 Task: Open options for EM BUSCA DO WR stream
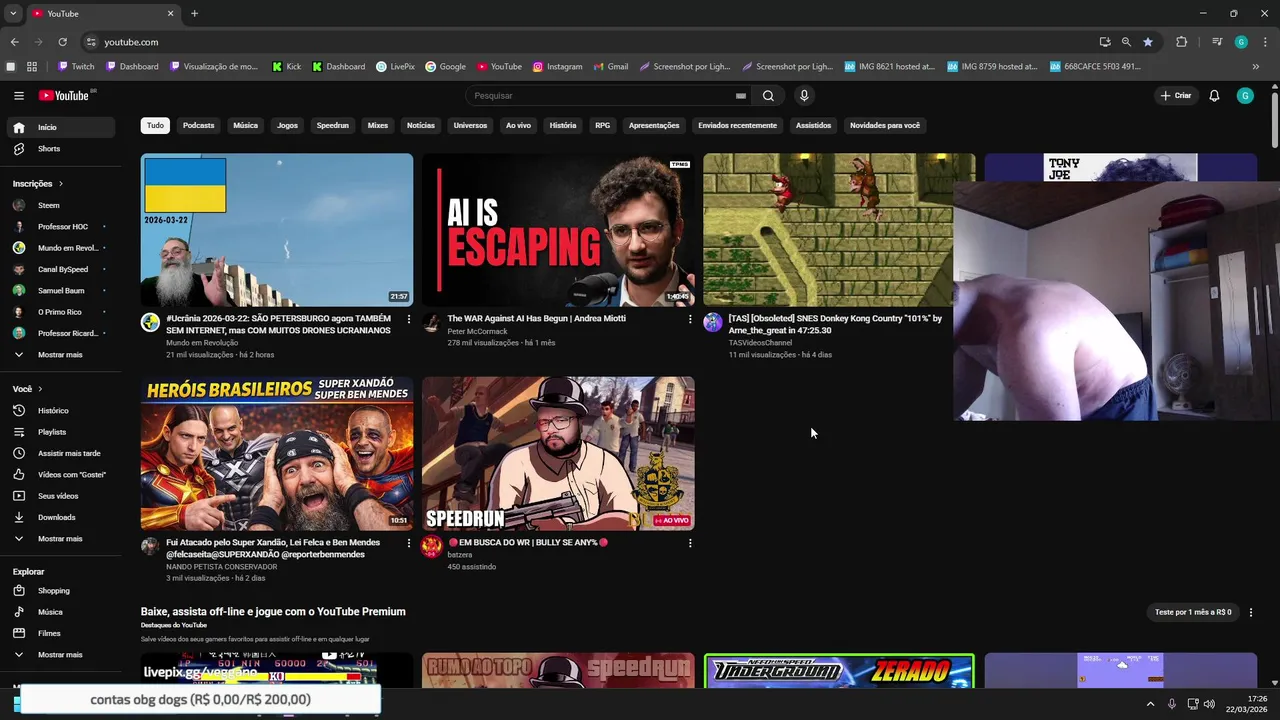click(689, 543)
